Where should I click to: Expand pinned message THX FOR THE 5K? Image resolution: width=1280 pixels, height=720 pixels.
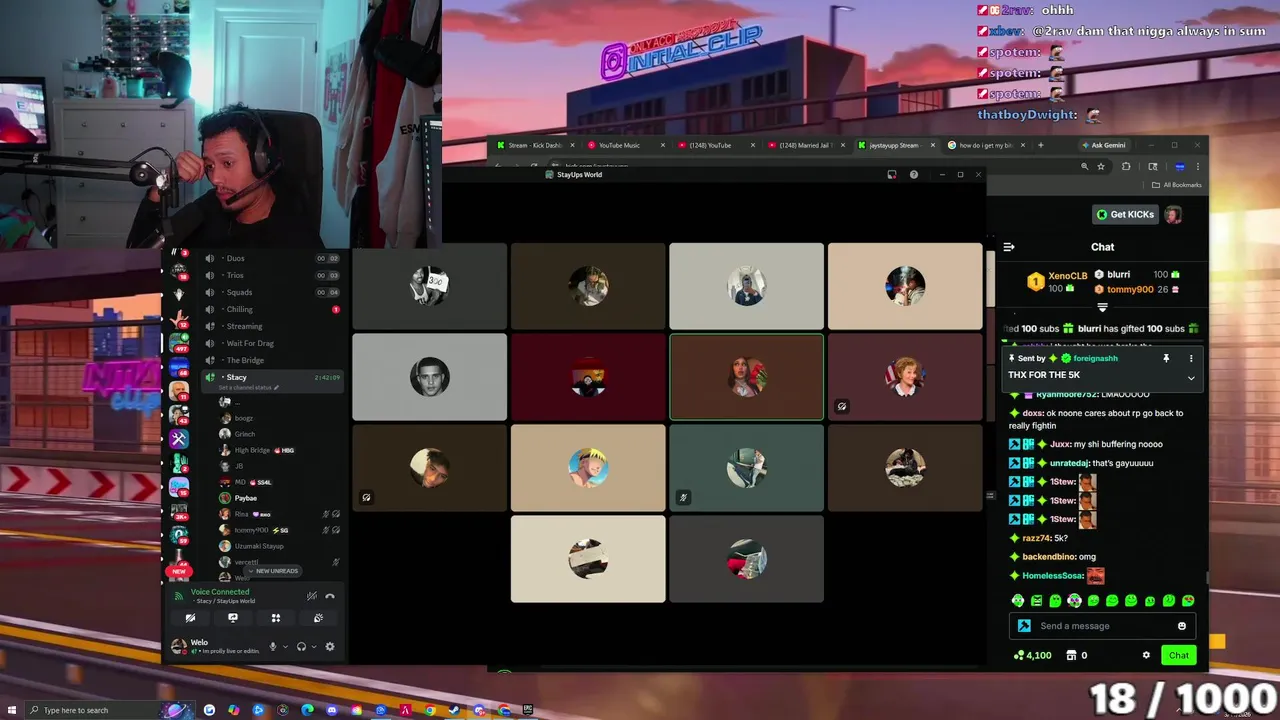1191,378
